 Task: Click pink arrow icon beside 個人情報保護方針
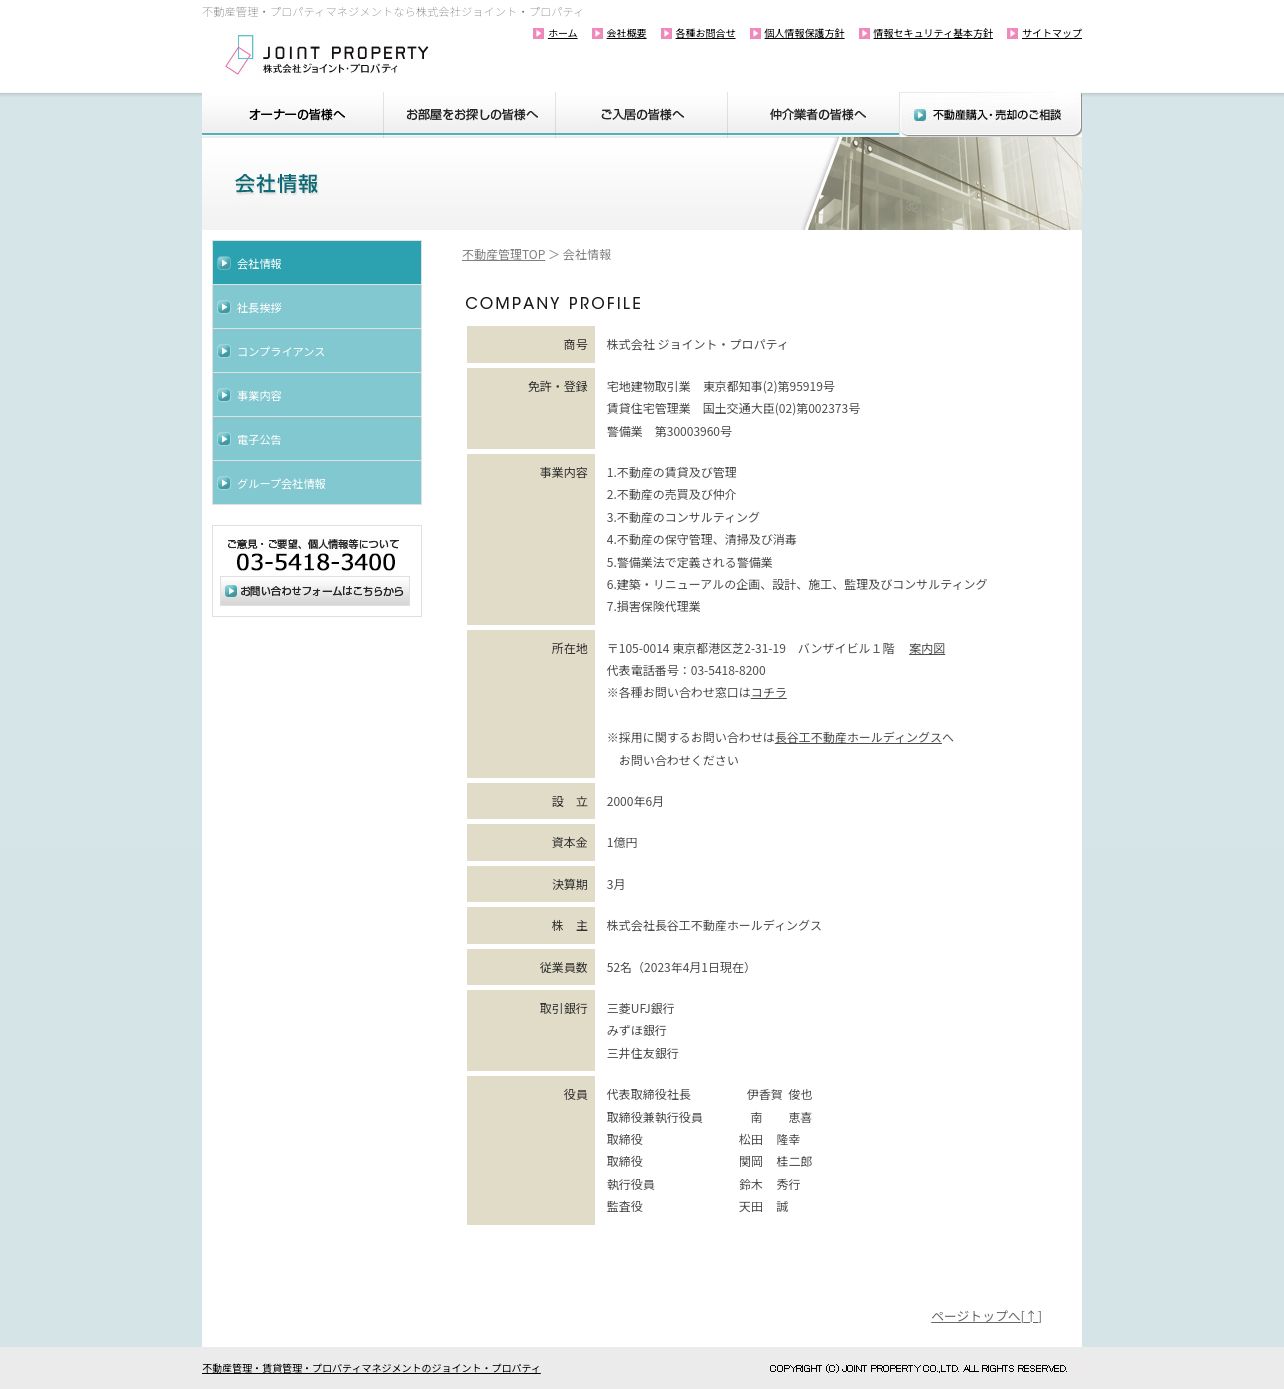pyautogui.click(x=756, y=34)
